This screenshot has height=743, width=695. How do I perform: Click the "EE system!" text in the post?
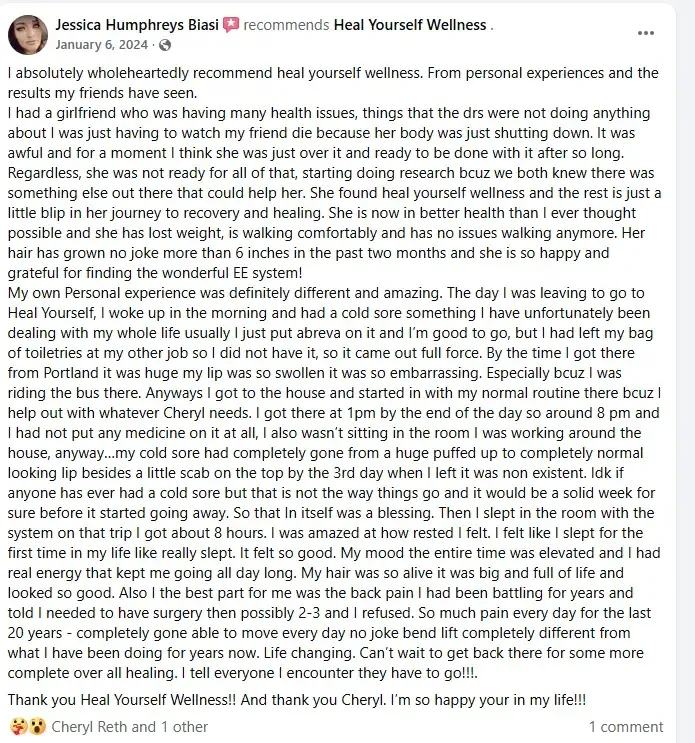pyautogui.click(x=268, y=273)
